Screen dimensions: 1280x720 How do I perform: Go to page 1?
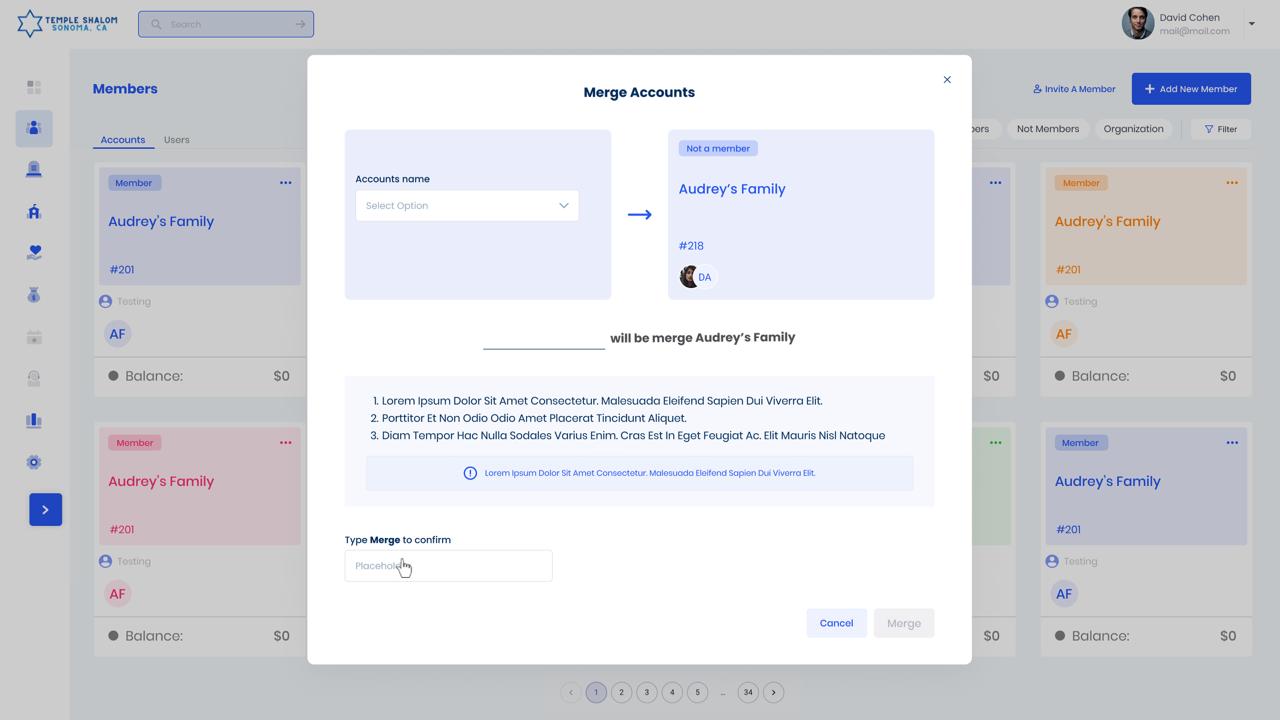596,692
